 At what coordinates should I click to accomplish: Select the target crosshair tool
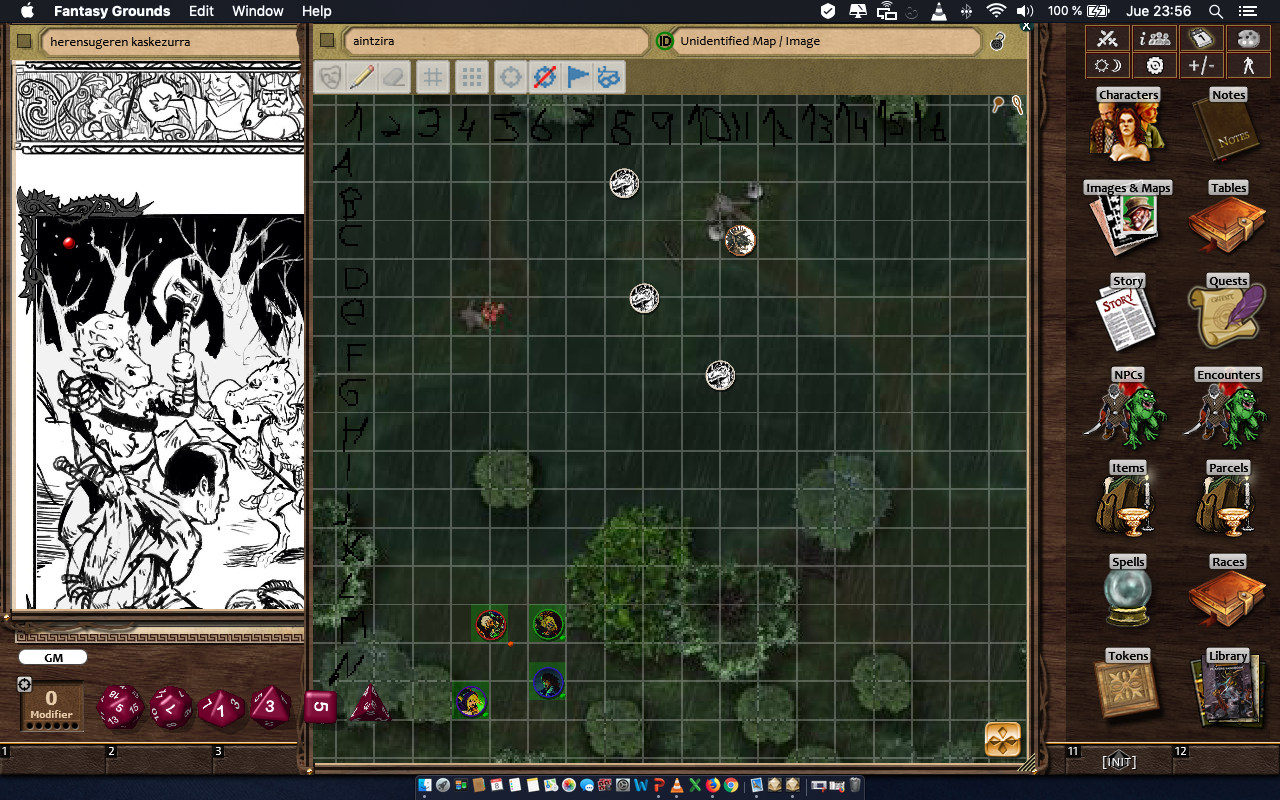(511, 76)
